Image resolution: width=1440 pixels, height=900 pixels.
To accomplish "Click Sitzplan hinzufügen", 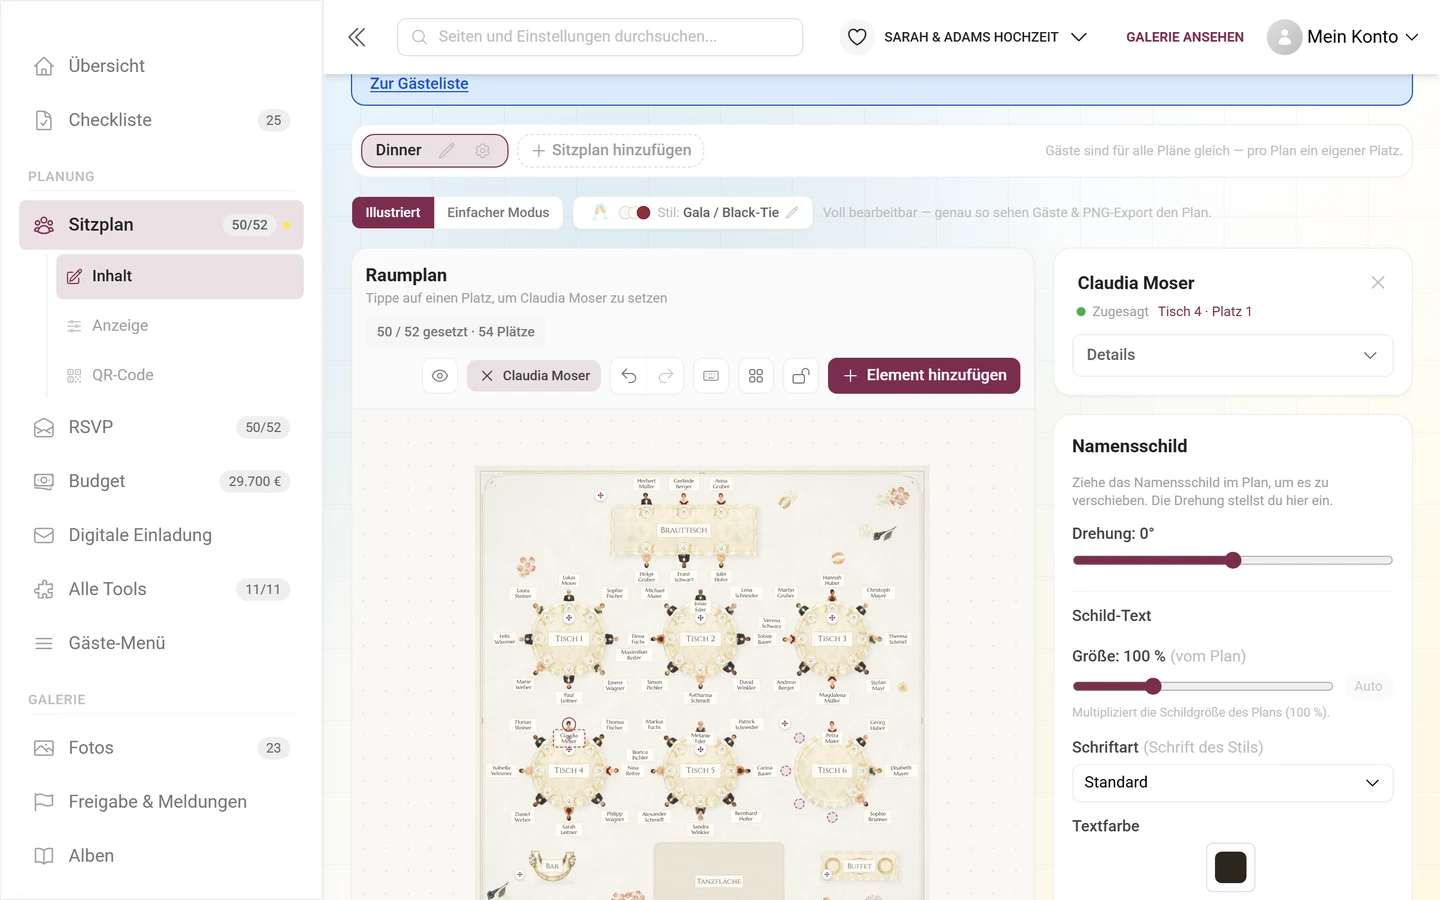I will click(x=611, y=150).
